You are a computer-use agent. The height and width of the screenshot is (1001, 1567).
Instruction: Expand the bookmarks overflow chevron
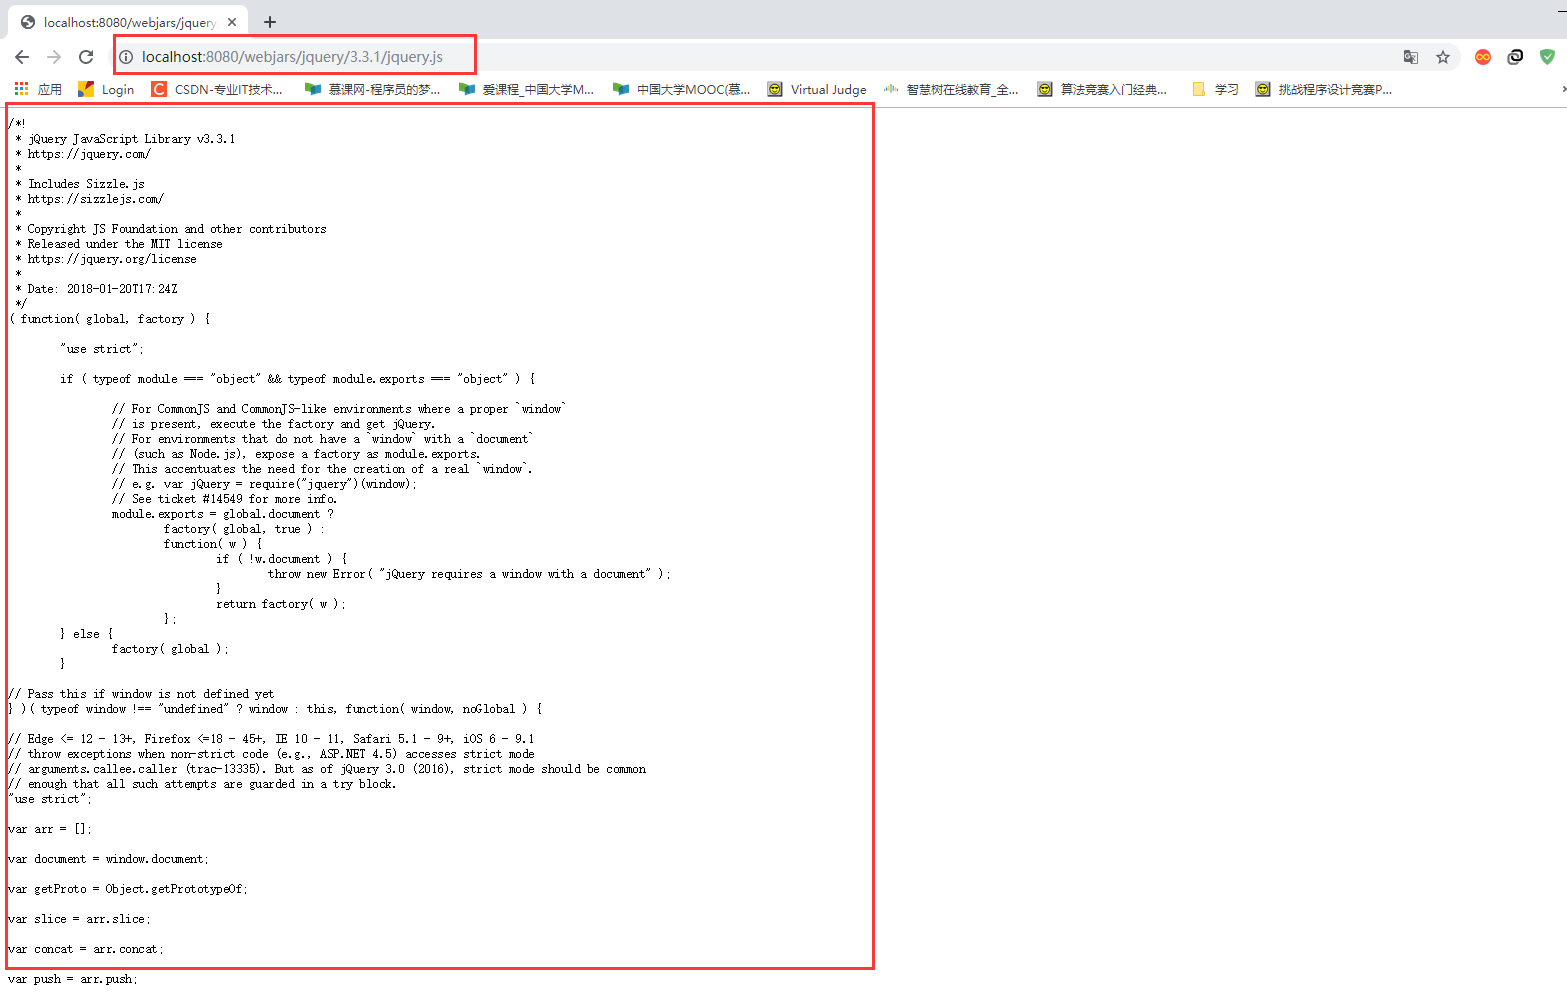tap(1560, 89)
